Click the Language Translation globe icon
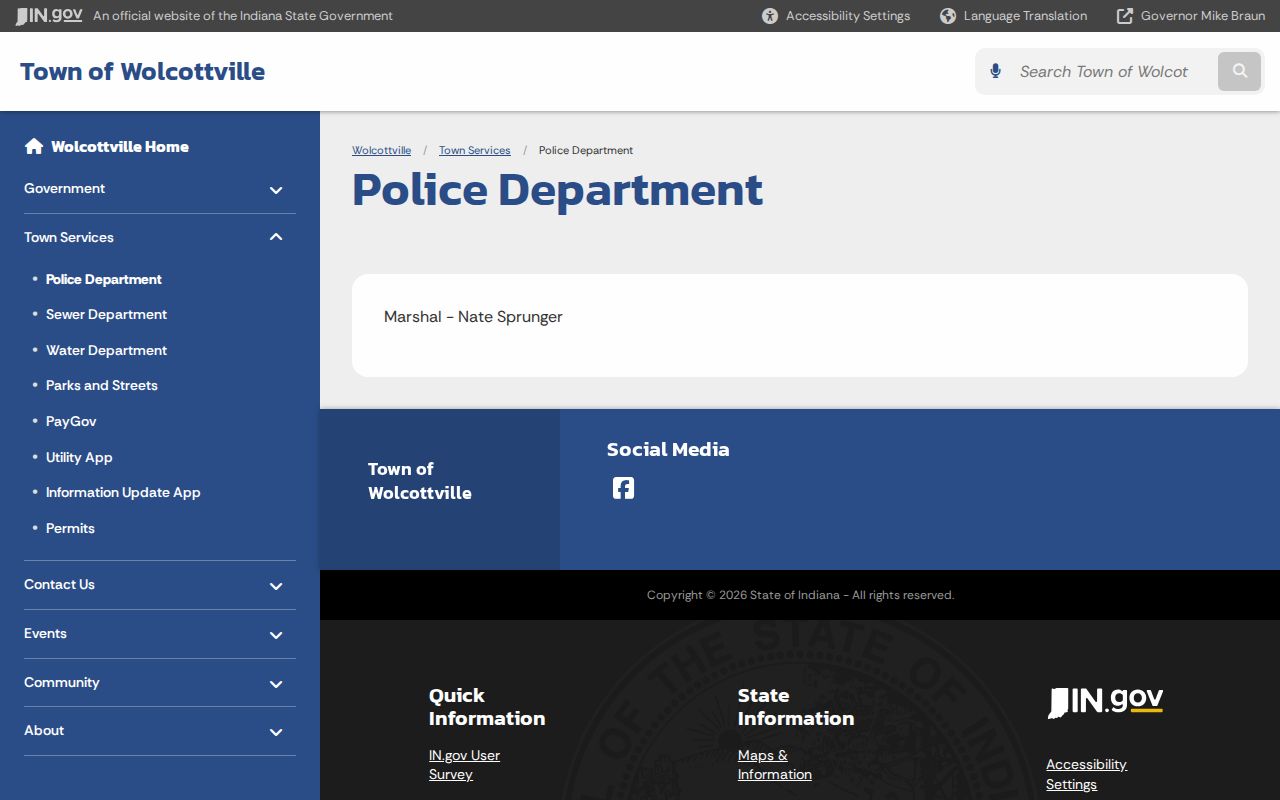This screenshot has width=1280, height=800. coord(948,16)
